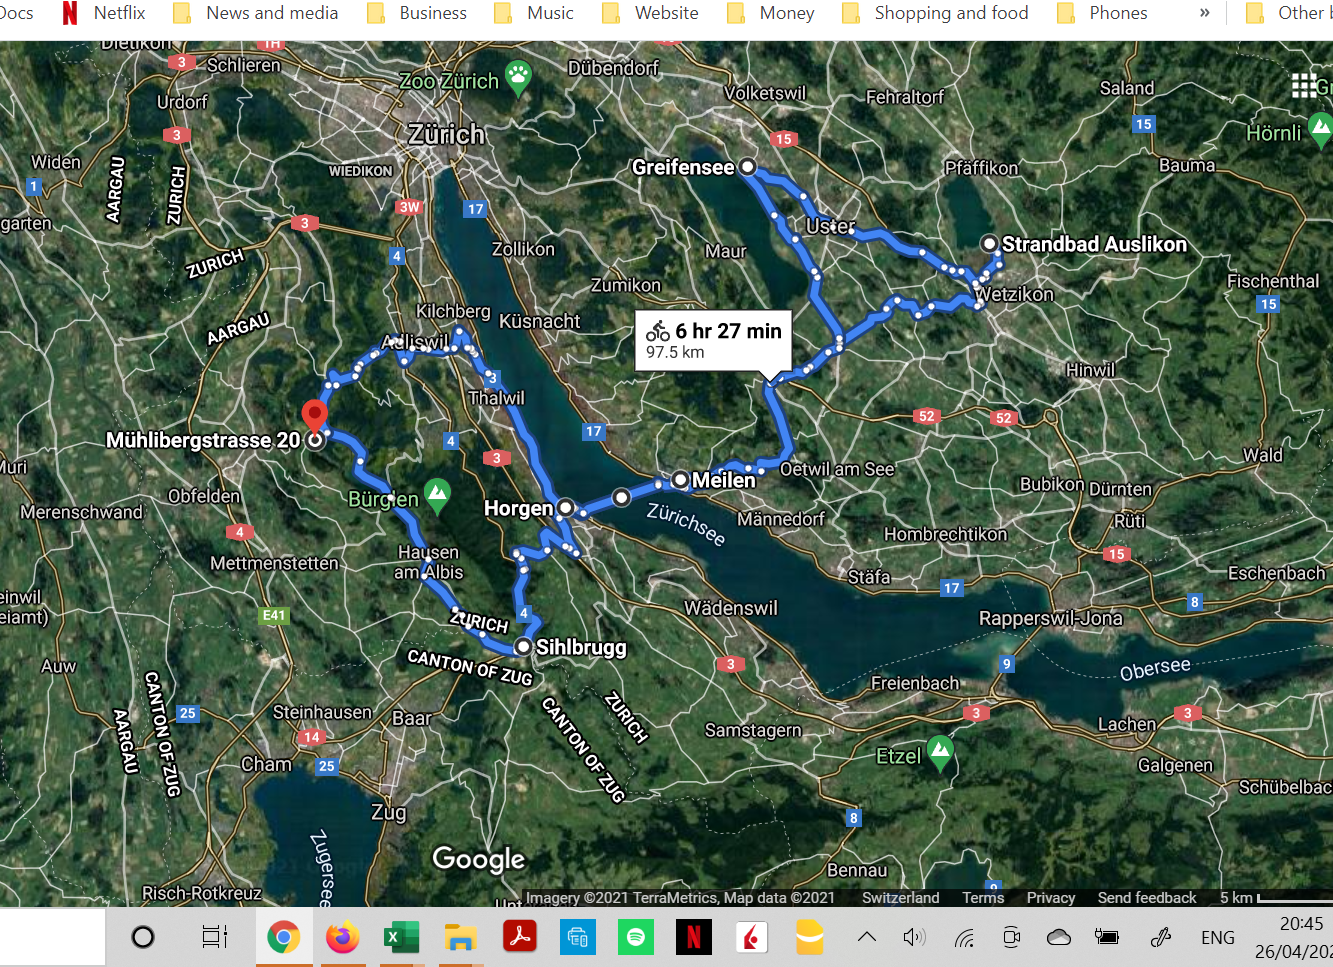Click the Horgen route waypoint

[565, 508]
